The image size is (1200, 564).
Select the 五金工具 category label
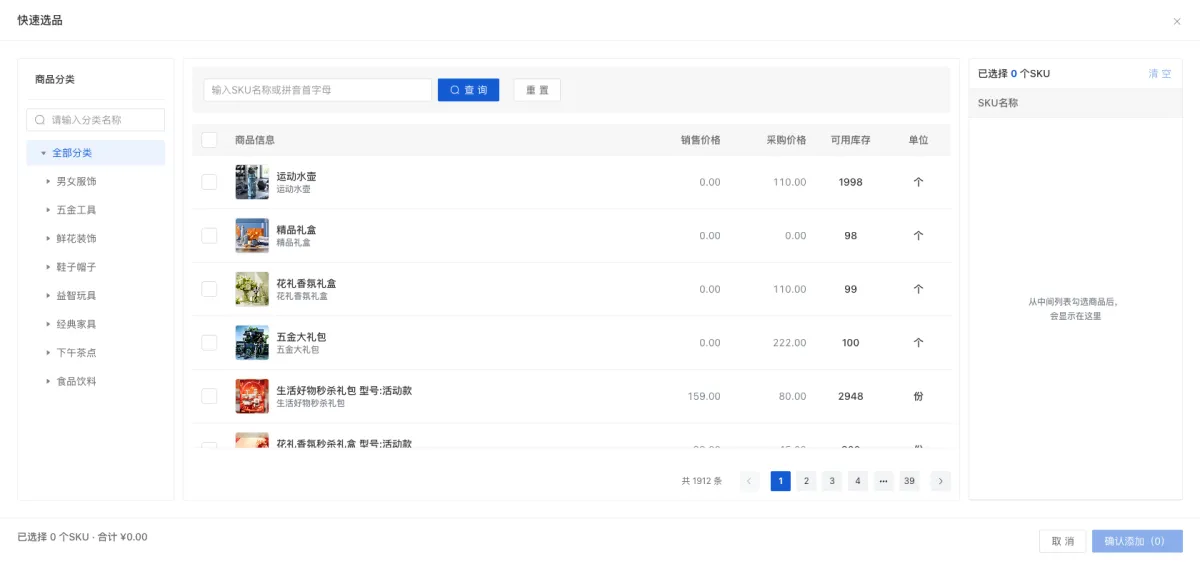(76, 210)
